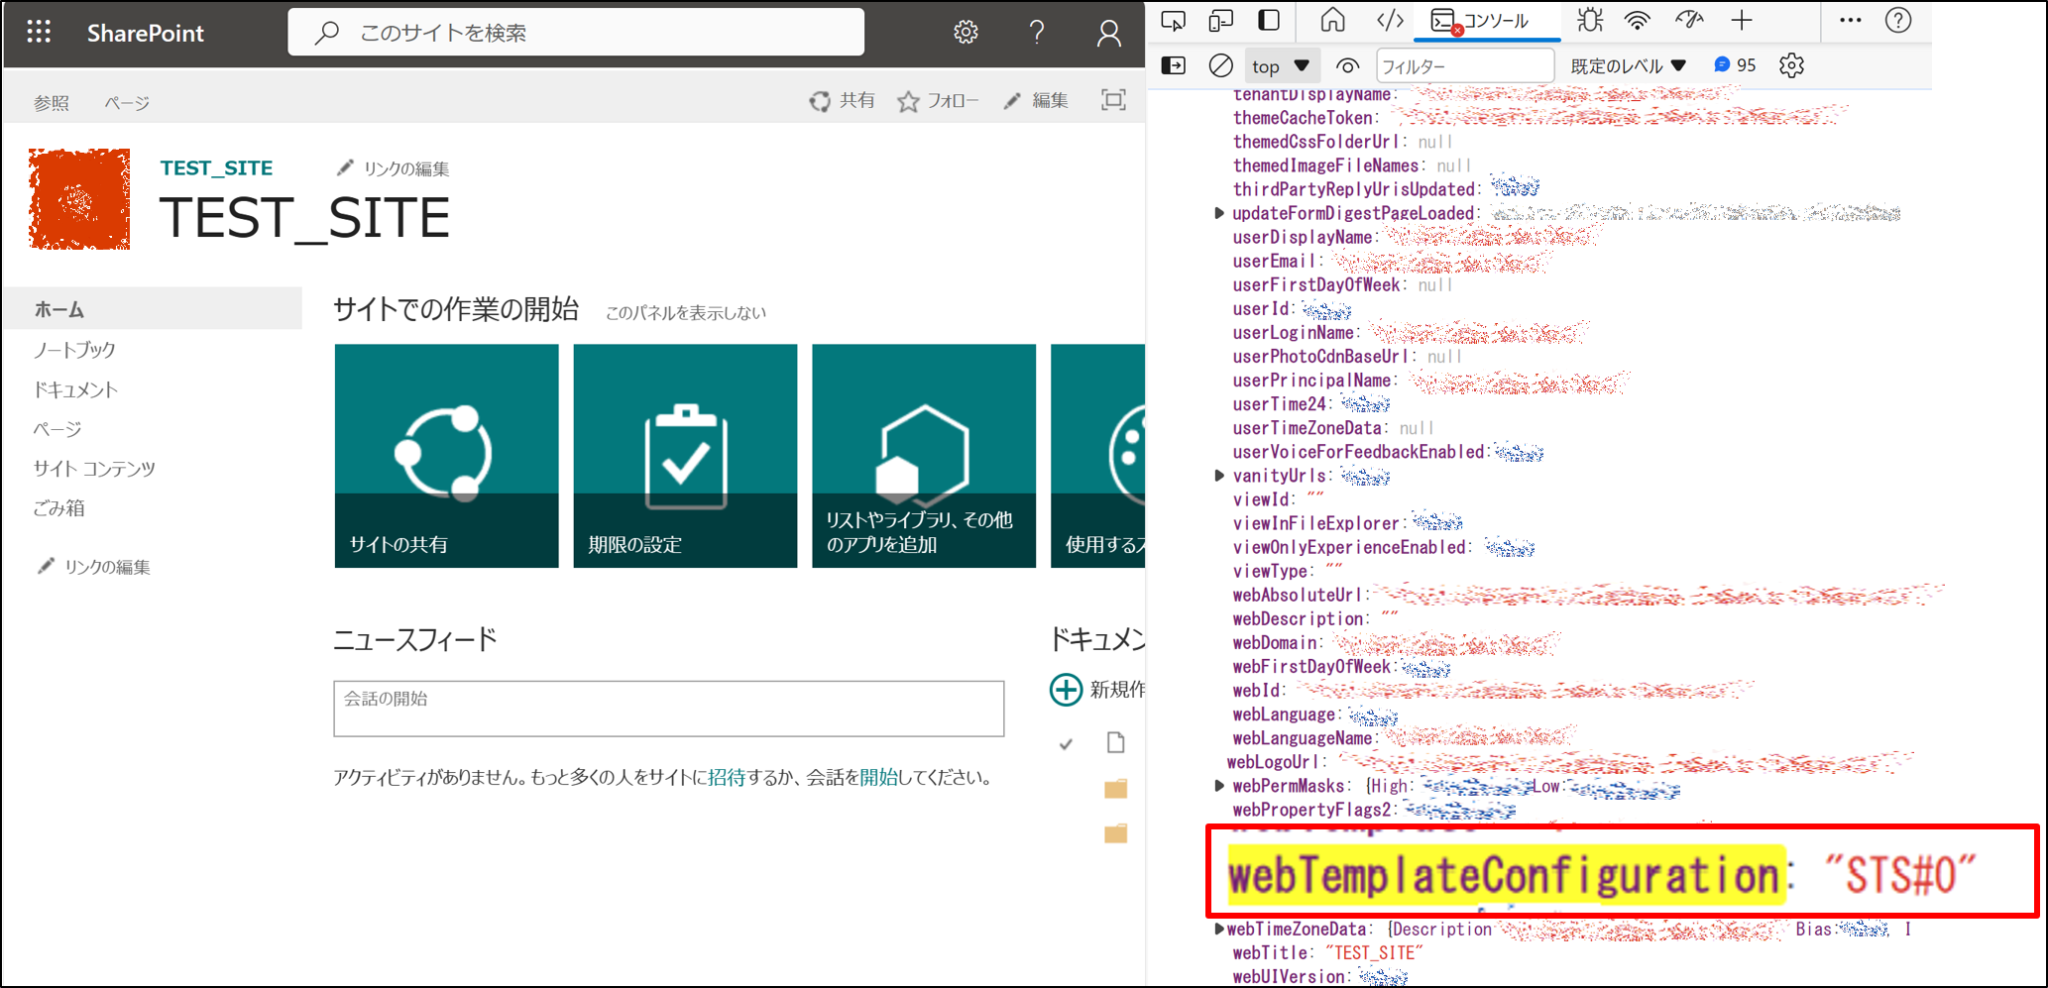Open the Performance panel gauge icon
Viewport: 2048px width, 988px height.
[x=1686, y=20]
